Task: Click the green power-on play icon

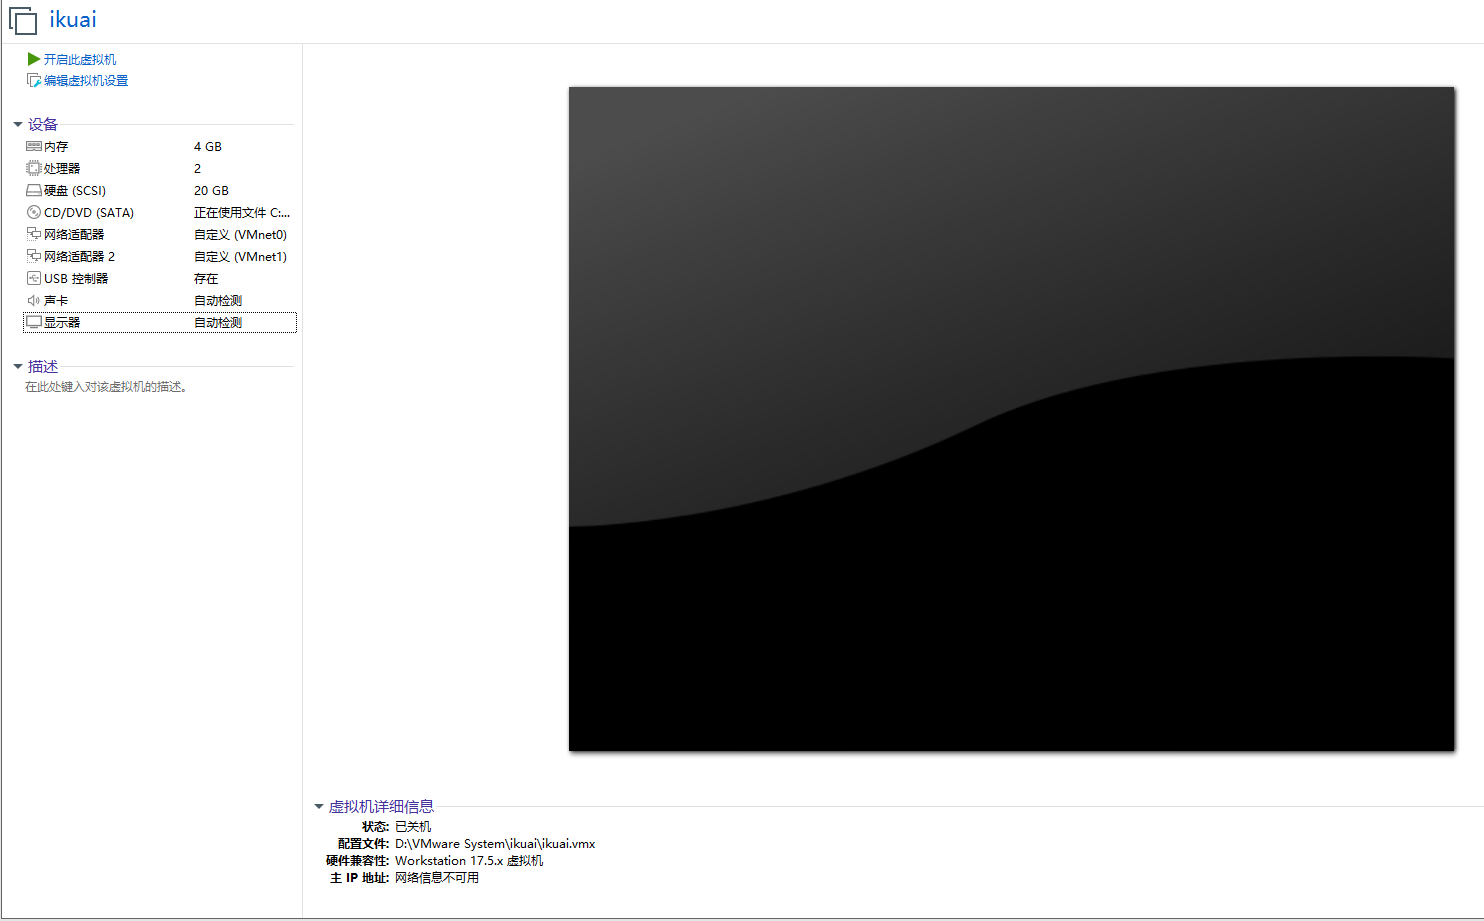Action: (33, 59)
